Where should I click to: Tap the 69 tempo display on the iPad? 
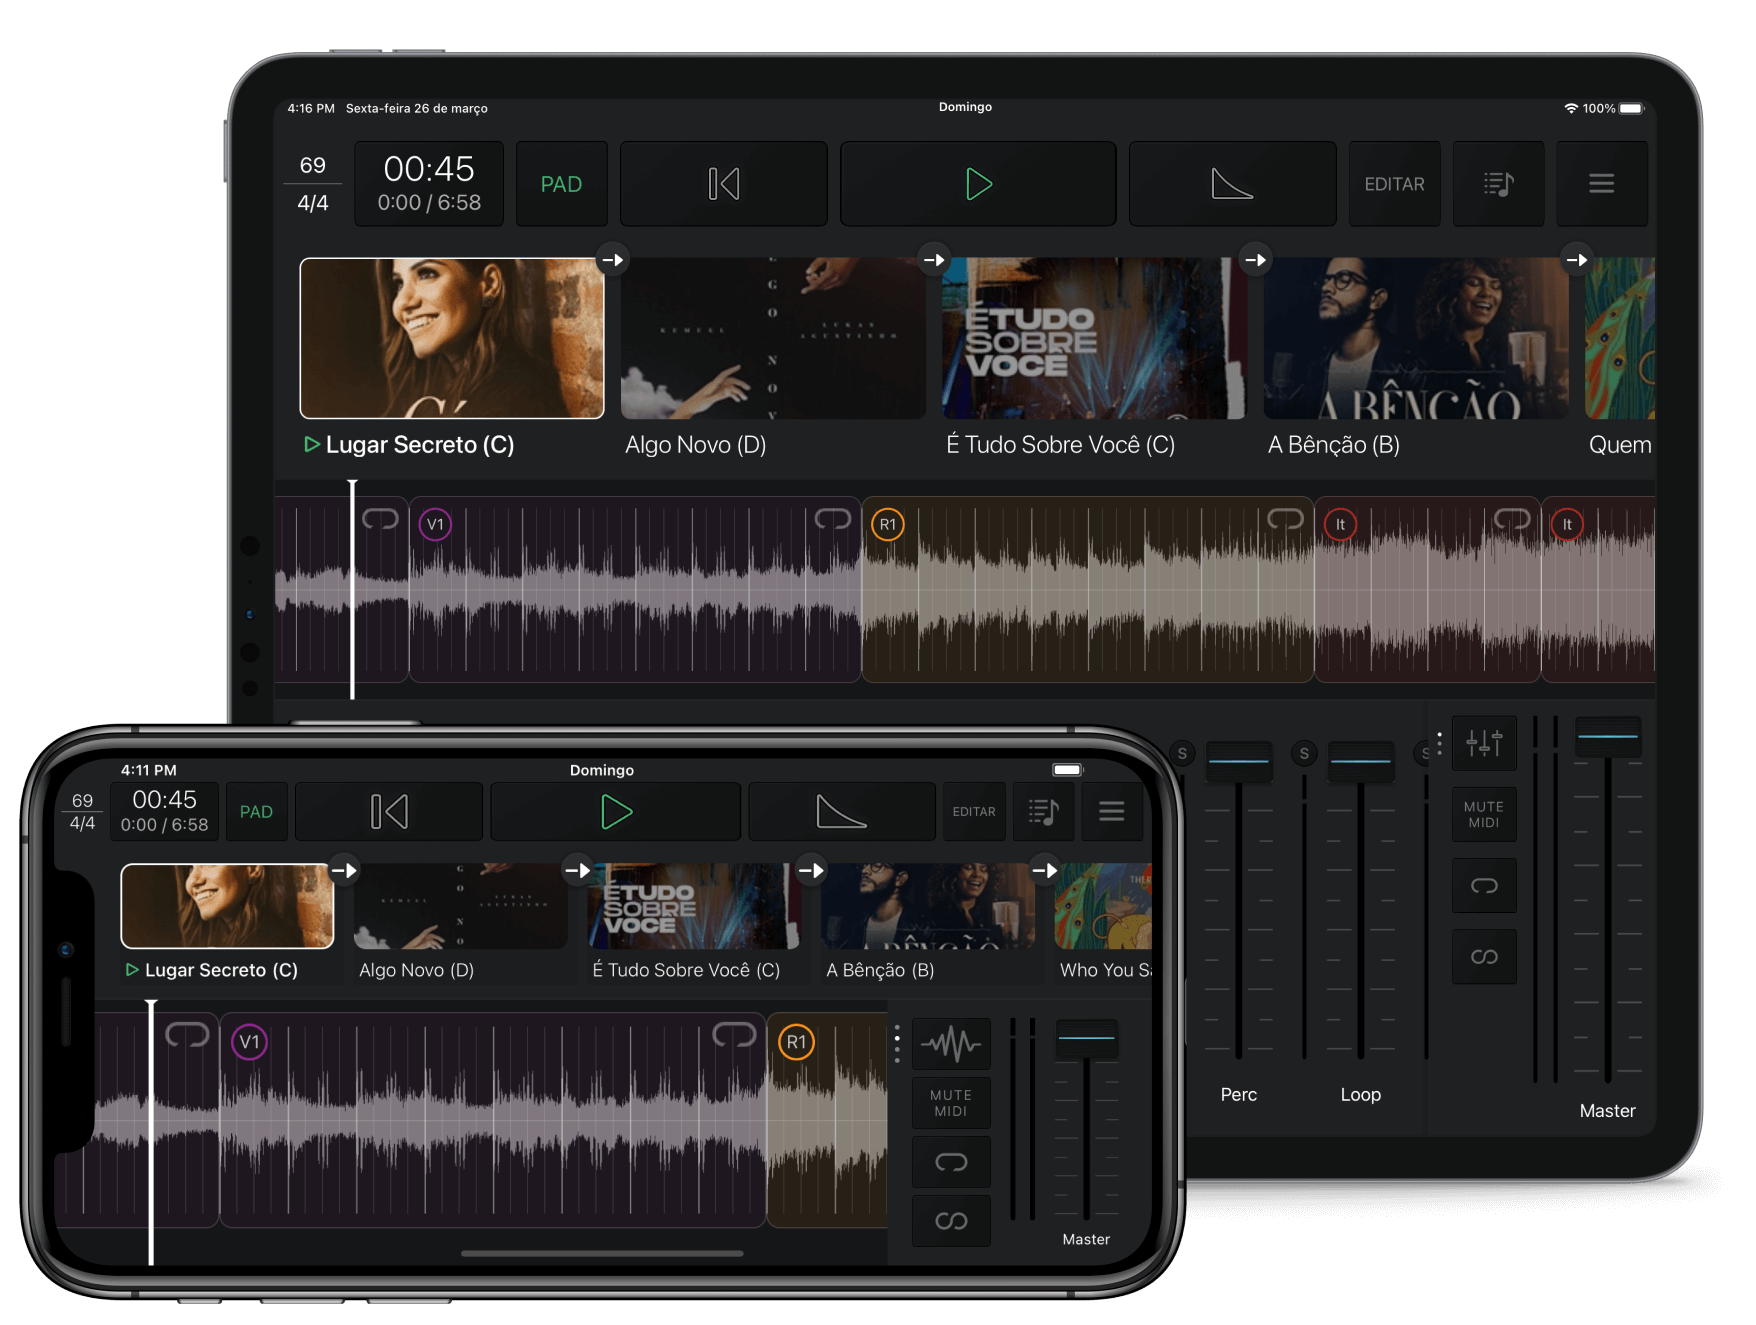(x=313, y=165)
